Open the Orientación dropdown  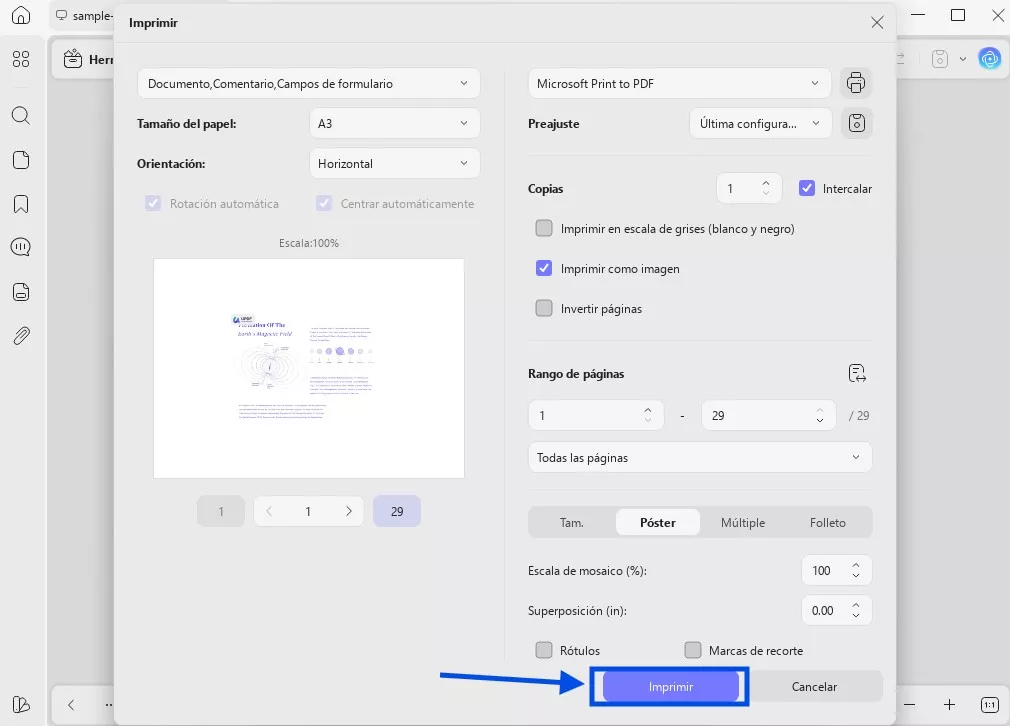click(394, 163)
